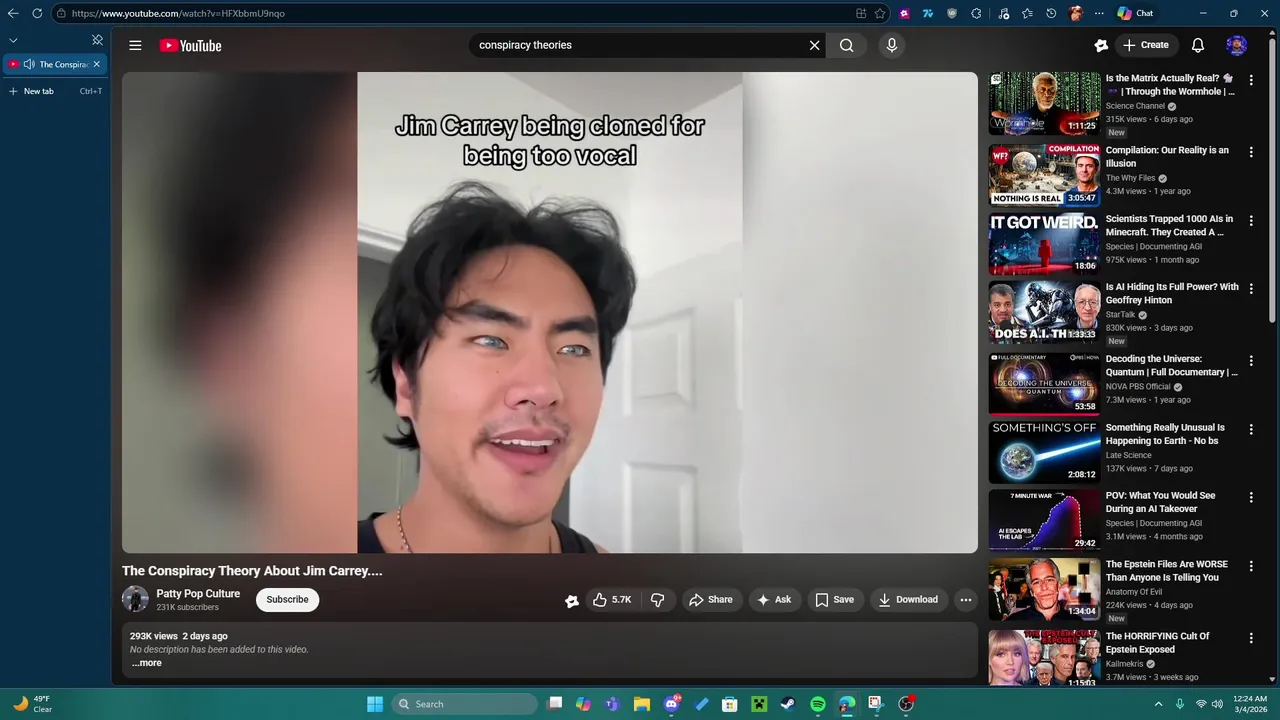Open Discord from the taskbar
The image size is (1280, 720).
[673, 704]
